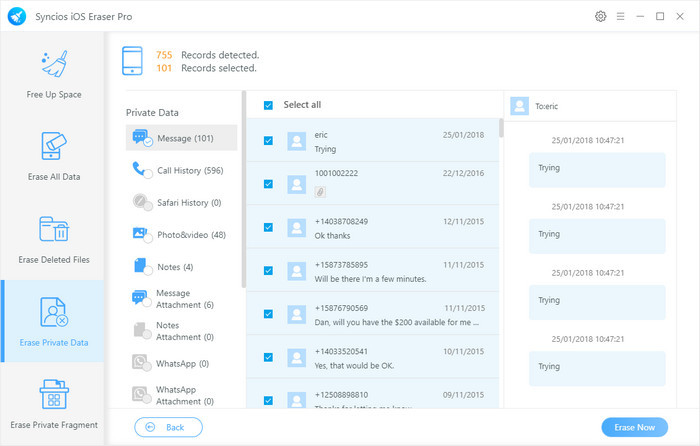Select the "Ok thanks" message text
The image size is (700, 446).
332,236
